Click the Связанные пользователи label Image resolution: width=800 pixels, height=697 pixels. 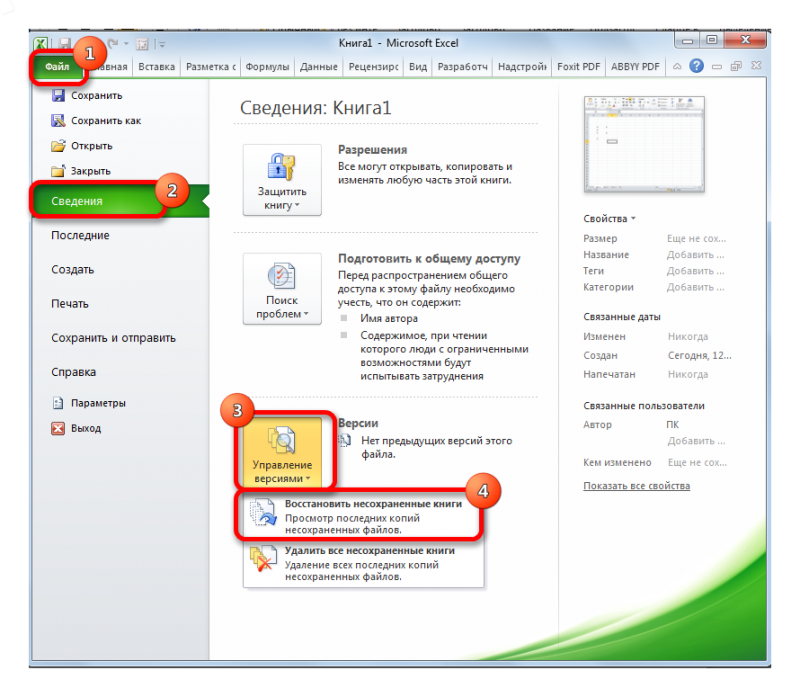coord(644,406)
